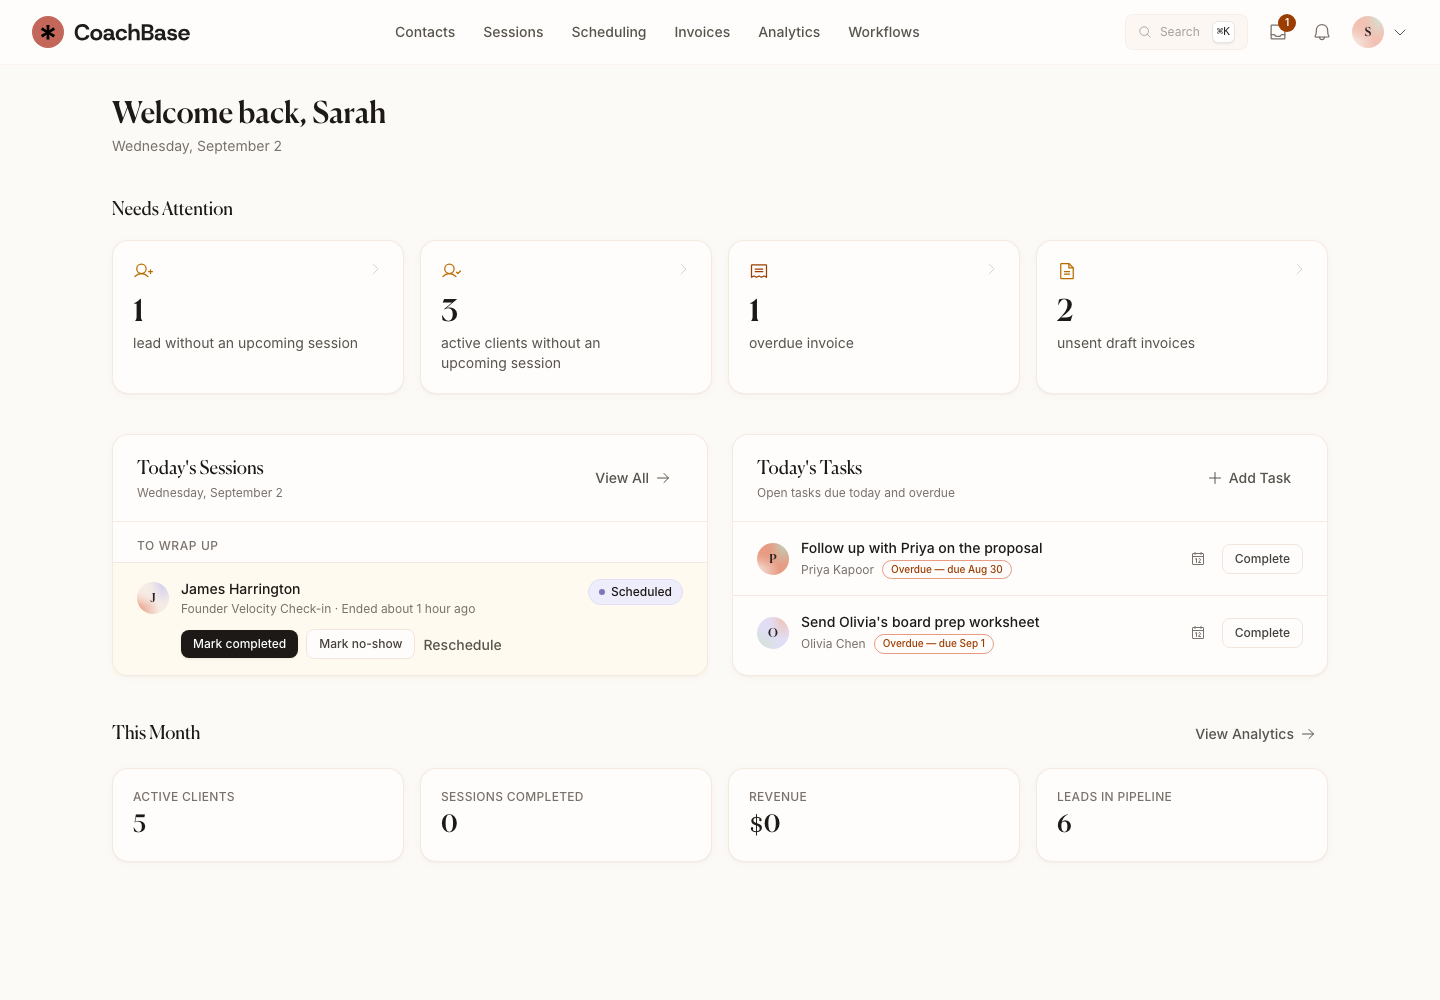The image size is (1440, 1000).
Task: Go to Scheduling in navigation
Action: pos(609,32)
